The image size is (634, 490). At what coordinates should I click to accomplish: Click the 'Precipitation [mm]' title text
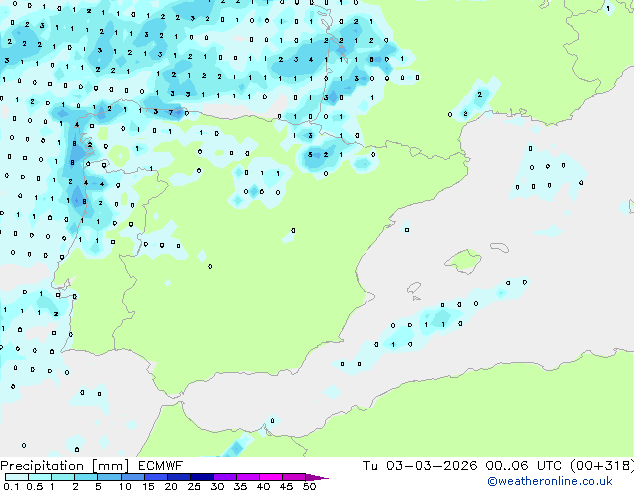(x=64, y=466)
